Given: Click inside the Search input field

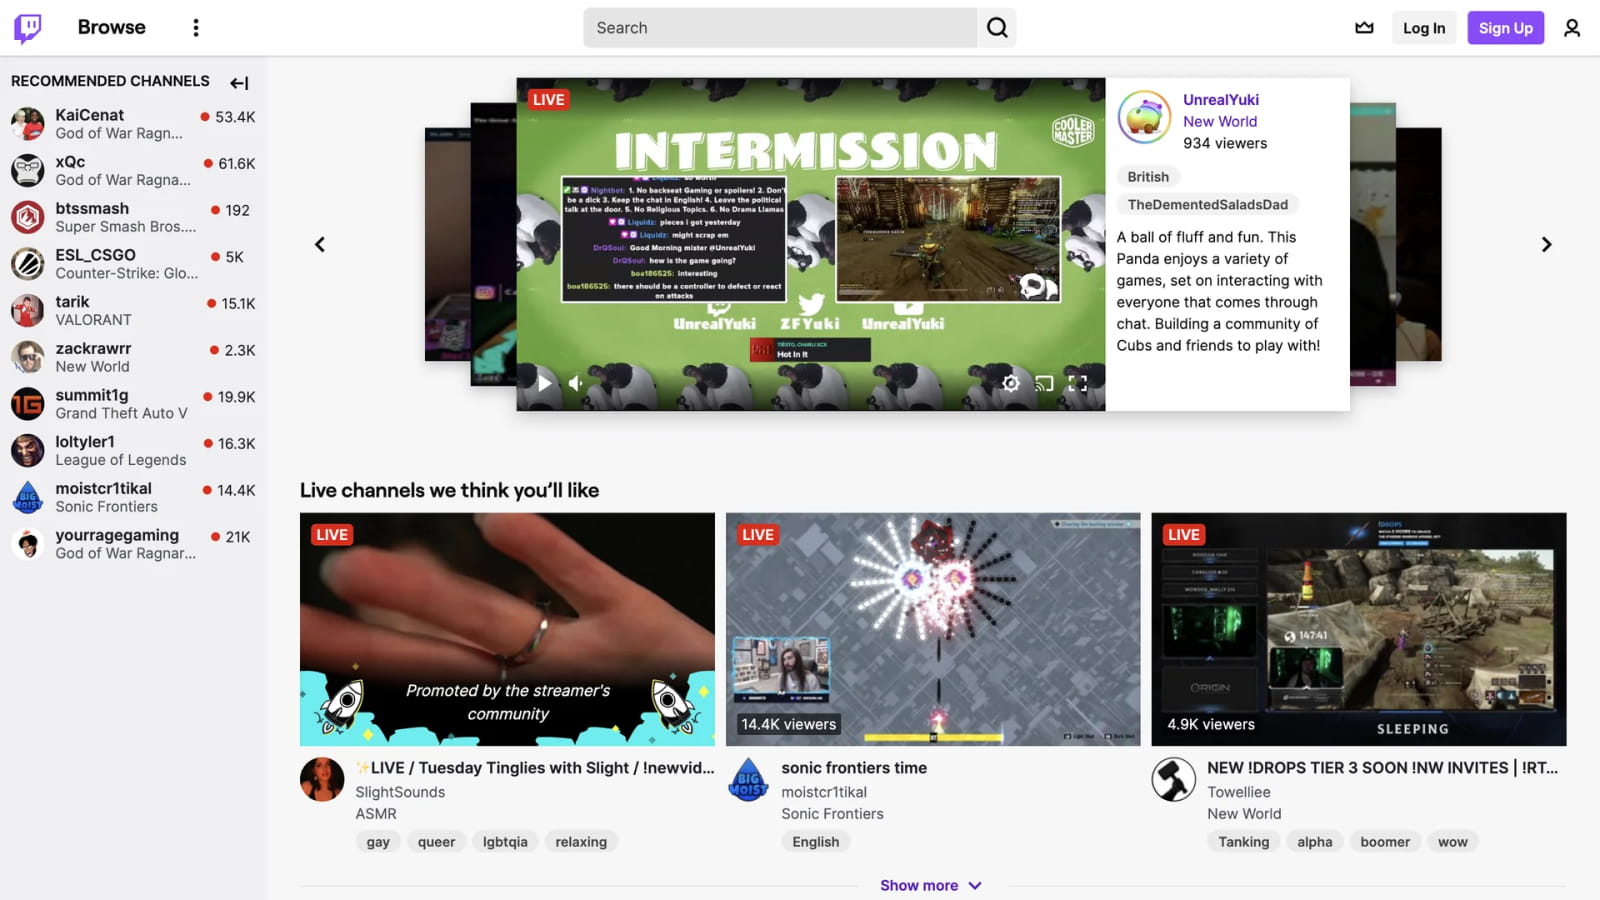Looking at the screenshot, I should tap(780, 27).
